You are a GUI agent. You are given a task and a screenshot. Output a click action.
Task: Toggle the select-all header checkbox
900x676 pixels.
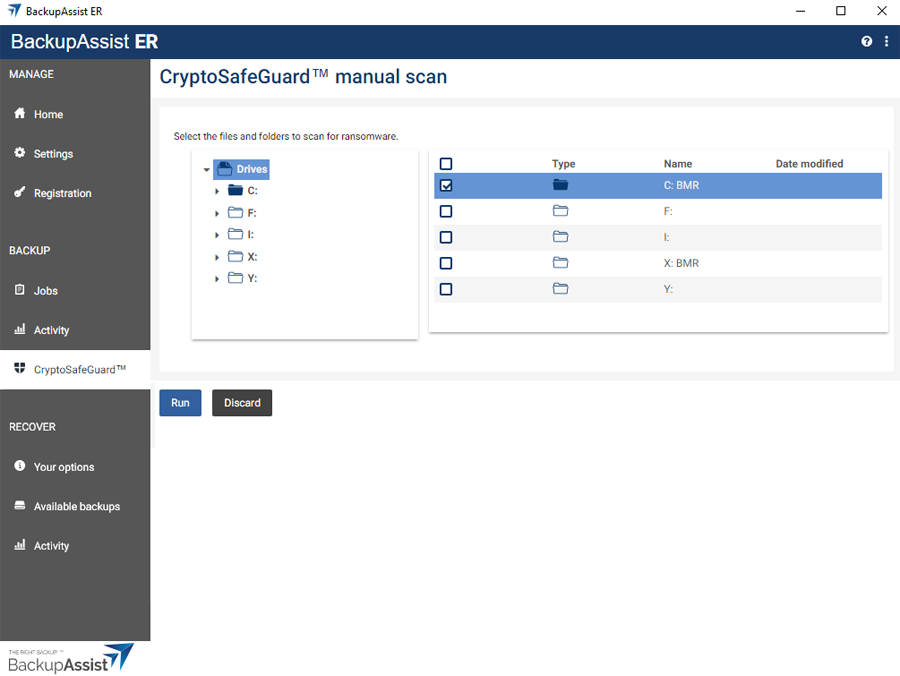click(x=446, y=164)
